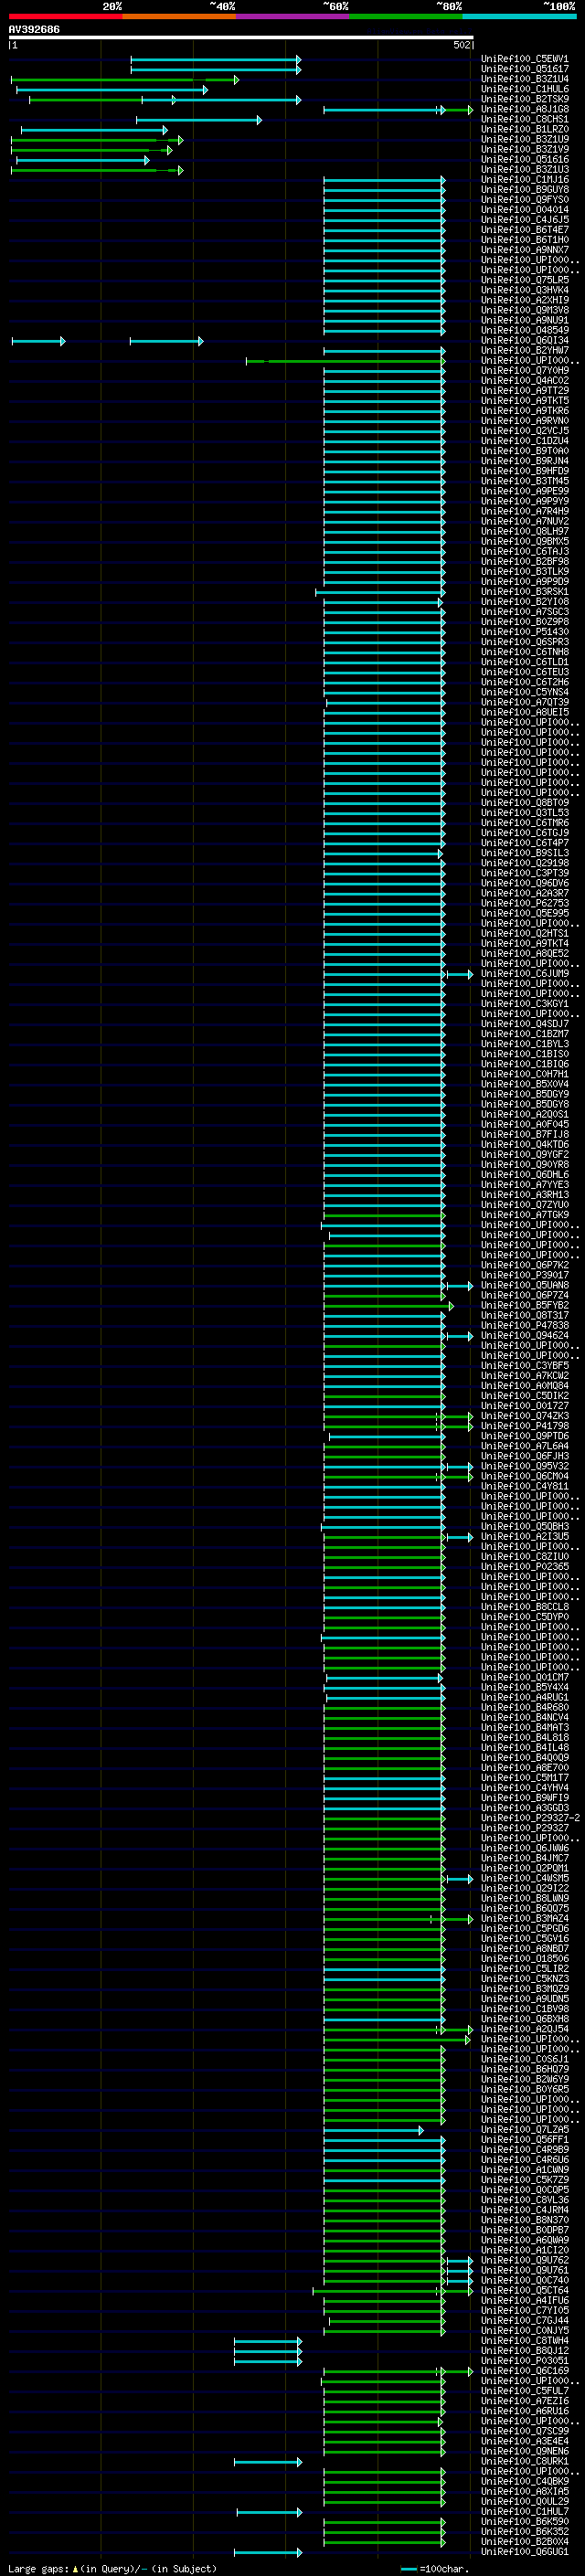Click hit label UniRef100_C1MJ16
The image size is (585, 2576).
click(x=524, y=180)
